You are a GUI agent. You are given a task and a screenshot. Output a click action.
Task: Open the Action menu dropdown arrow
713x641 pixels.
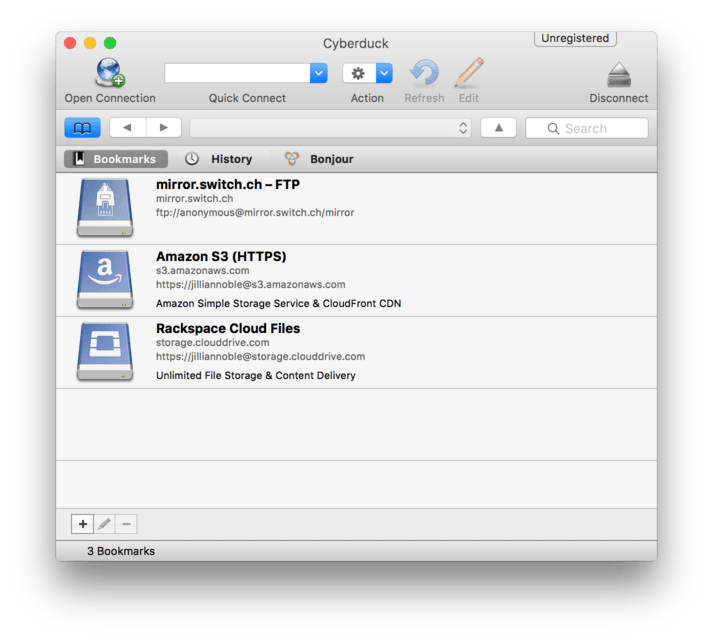(384, 73)
